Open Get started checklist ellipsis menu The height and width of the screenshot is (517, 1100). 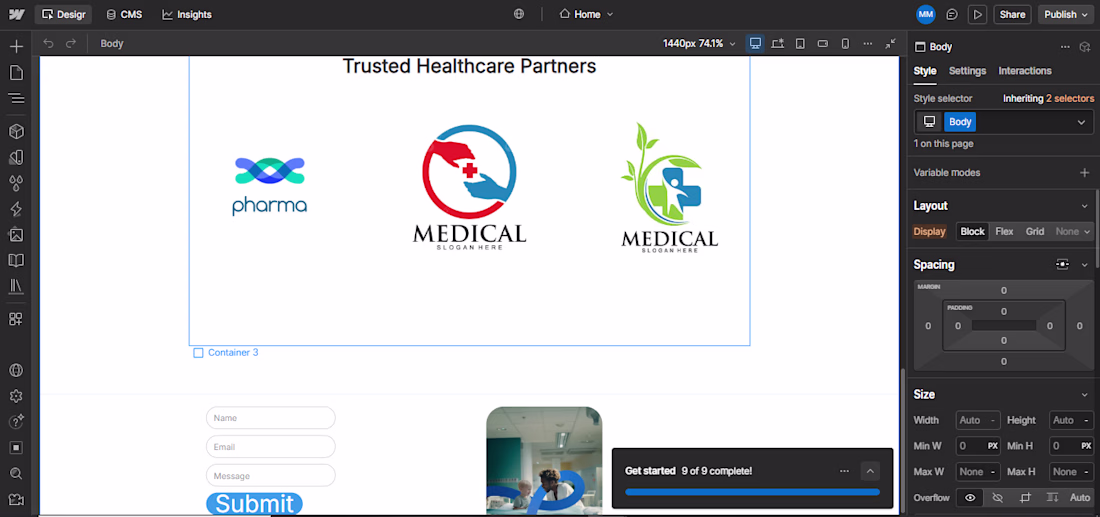tap(845, 471)
